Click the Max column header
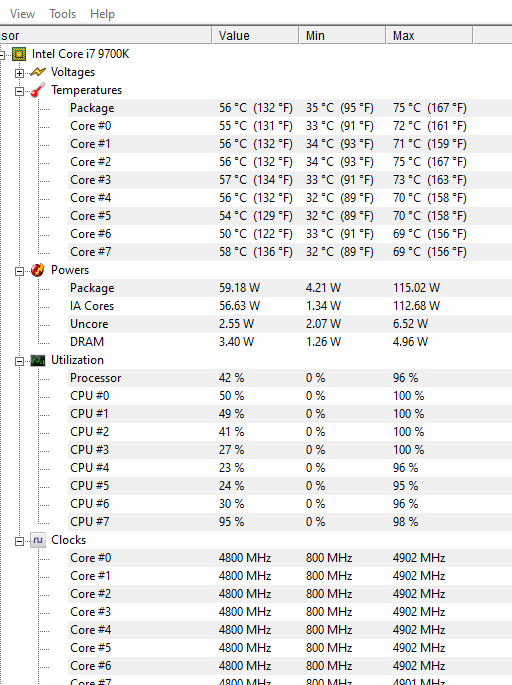The height and width of the screenshot is (685, 512). (x=429, y=35)
